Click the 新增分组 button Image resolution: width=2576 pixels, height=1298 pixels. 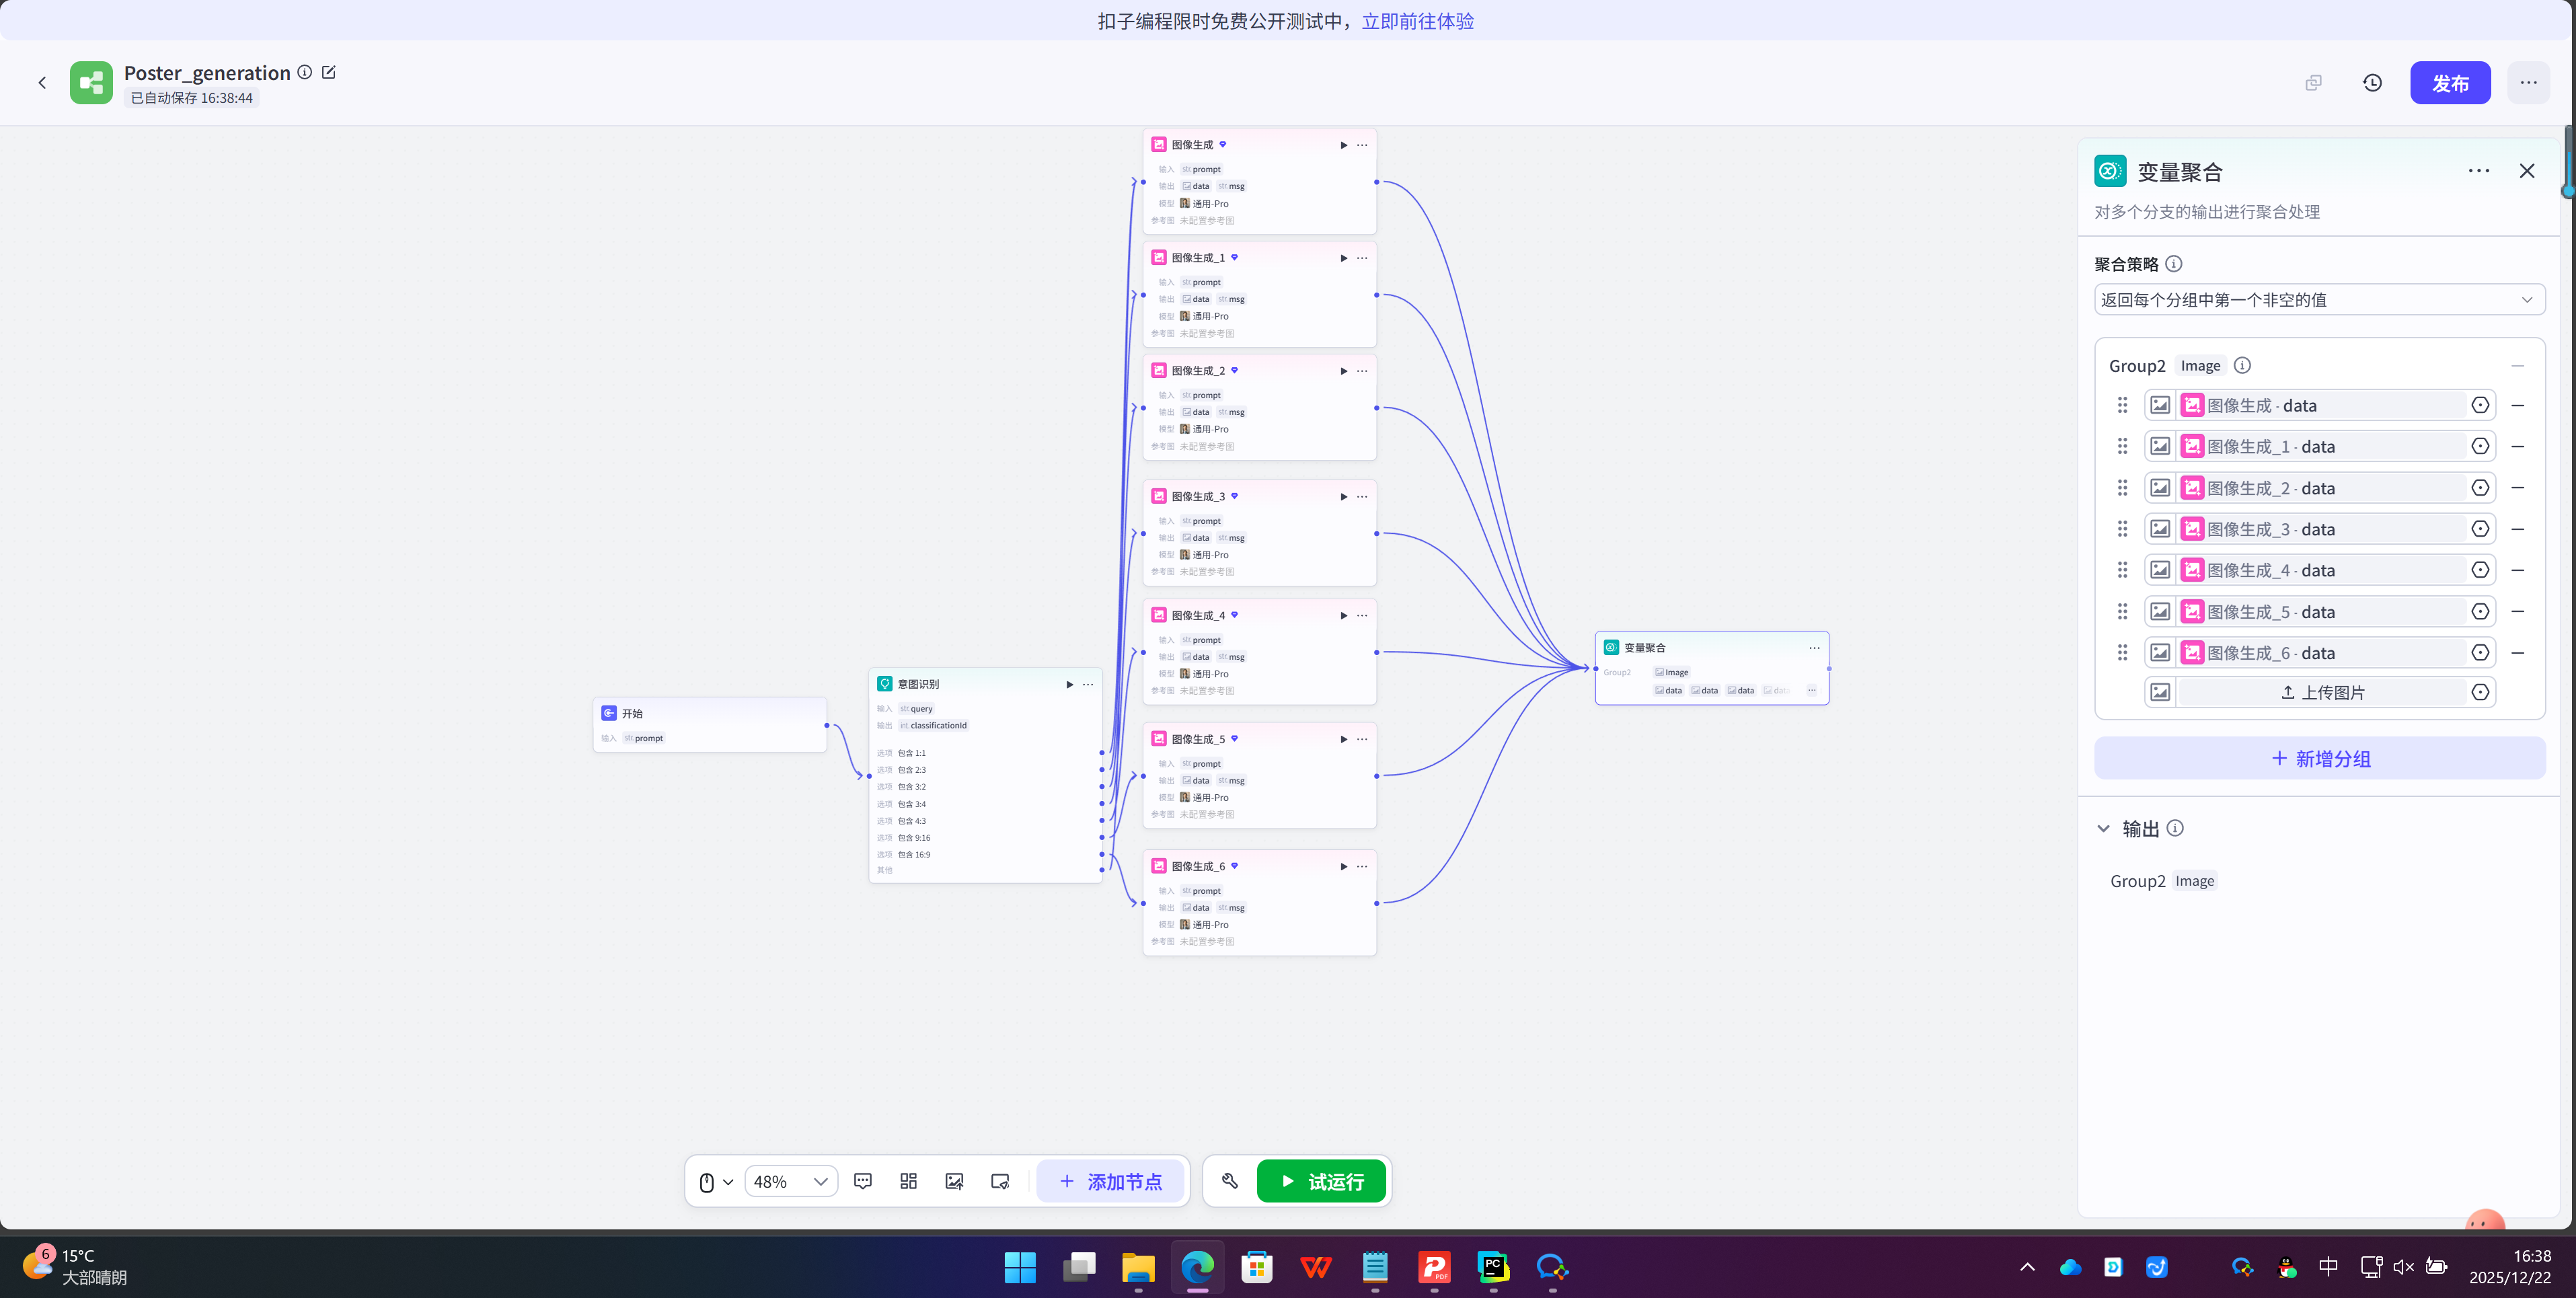(x=2319, y=758)
